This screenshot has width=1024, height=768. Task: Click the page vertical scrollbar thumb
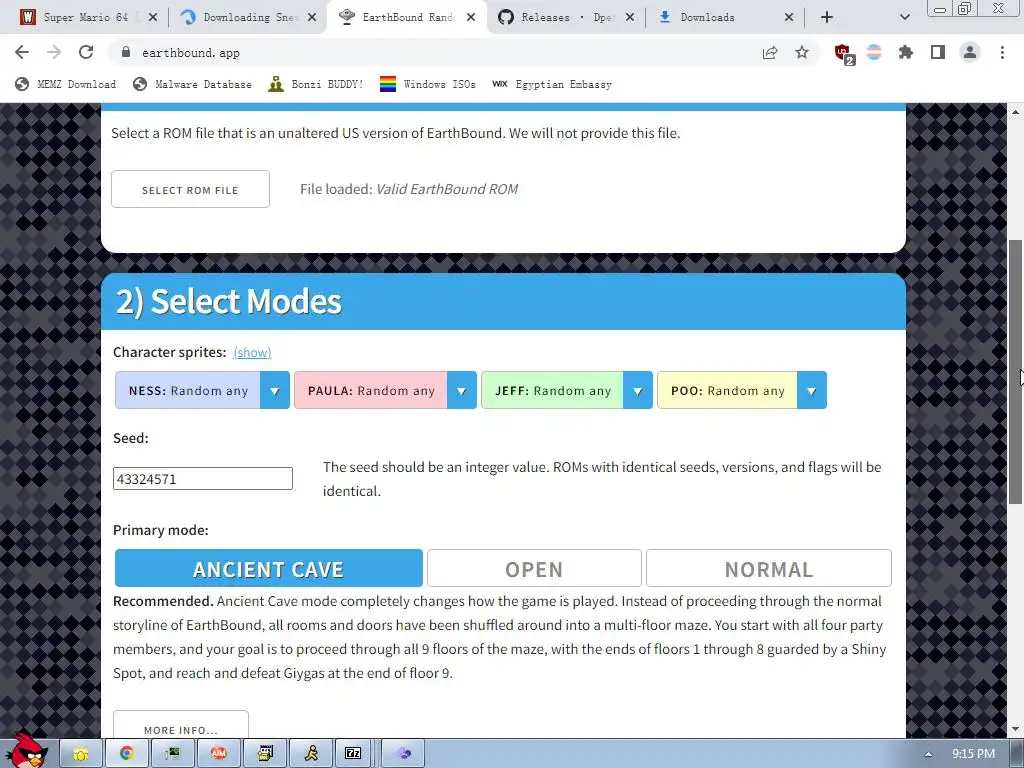pyautogui.click(x=1016, y=372)
